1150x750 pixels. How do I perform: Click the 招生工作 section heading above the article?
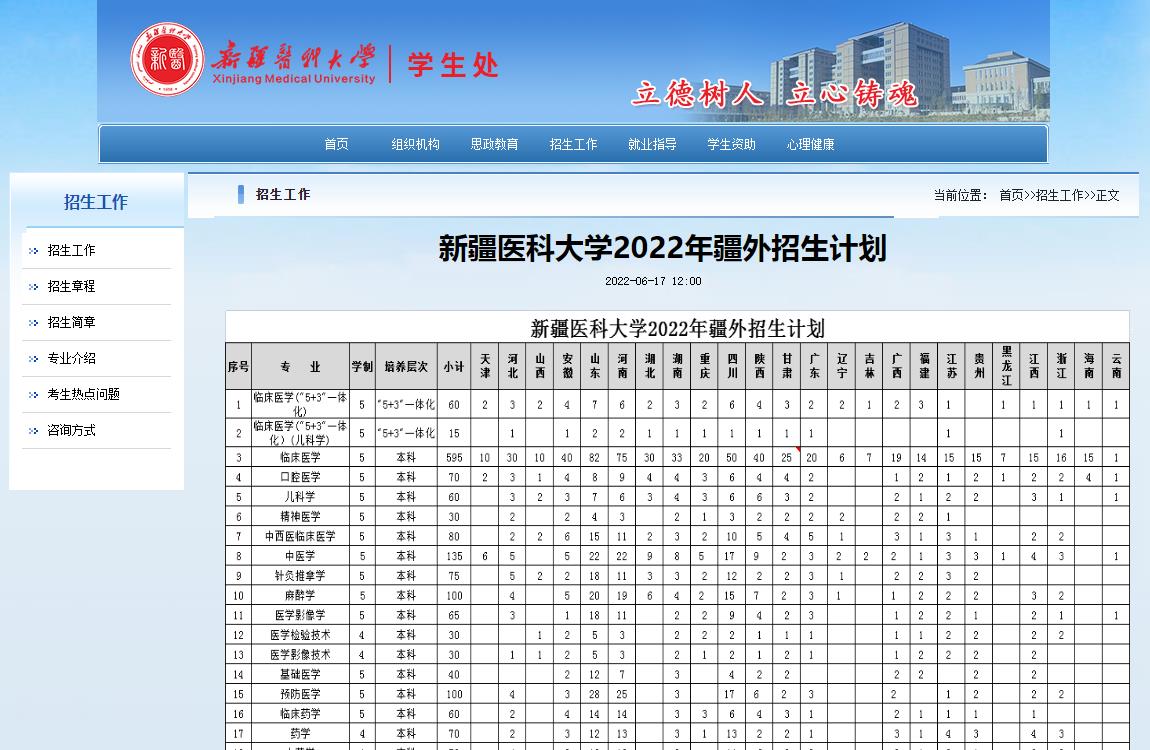(x=282, y=194)
